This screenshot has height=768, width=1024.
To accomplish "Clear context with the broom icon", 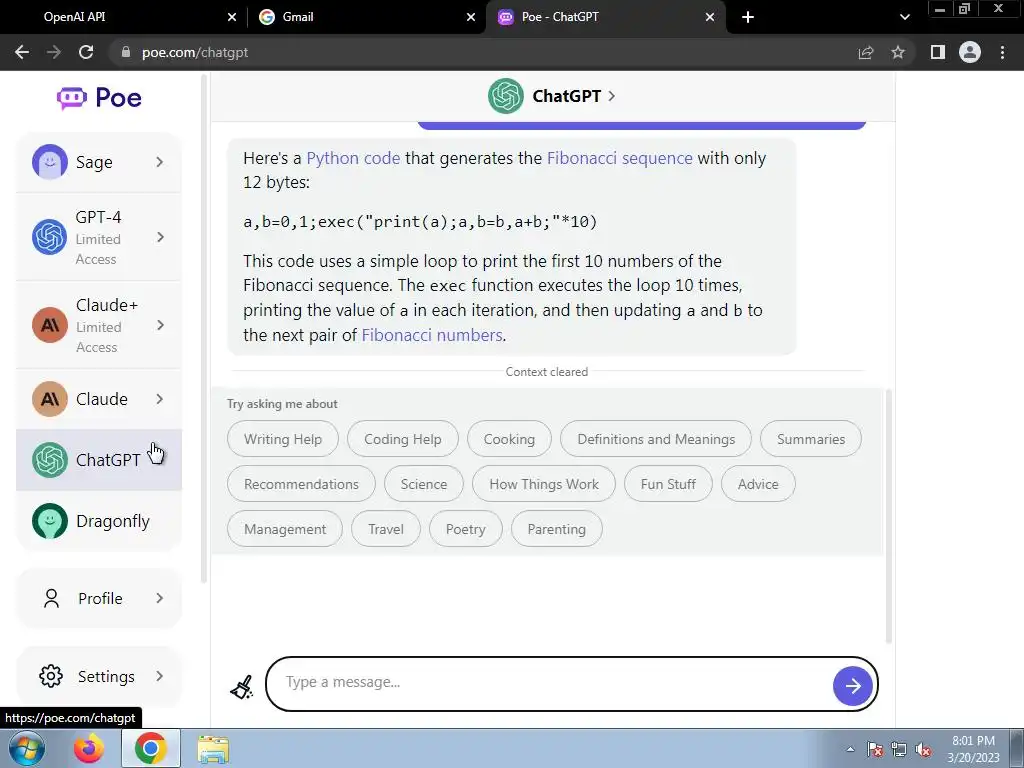I will coord(242,687).
